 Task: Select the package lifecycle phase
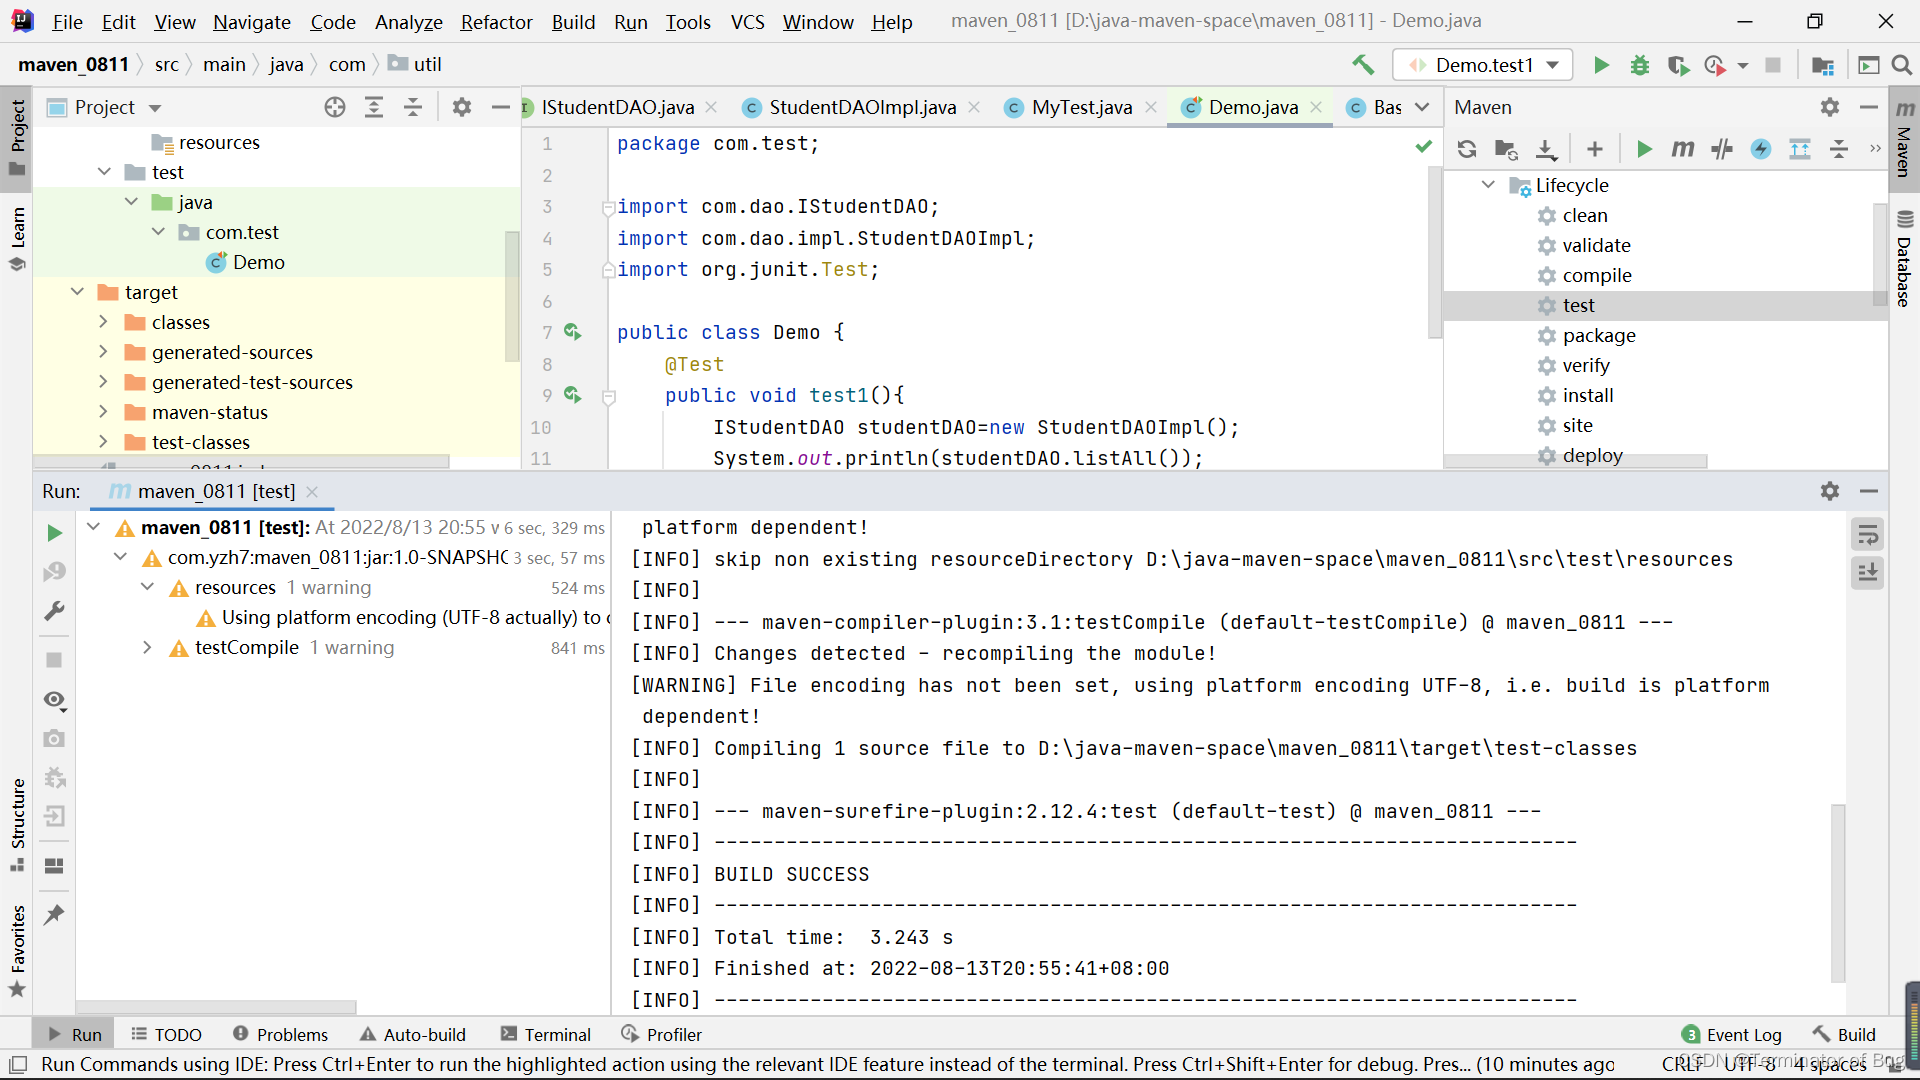[x=1599, y=335]
